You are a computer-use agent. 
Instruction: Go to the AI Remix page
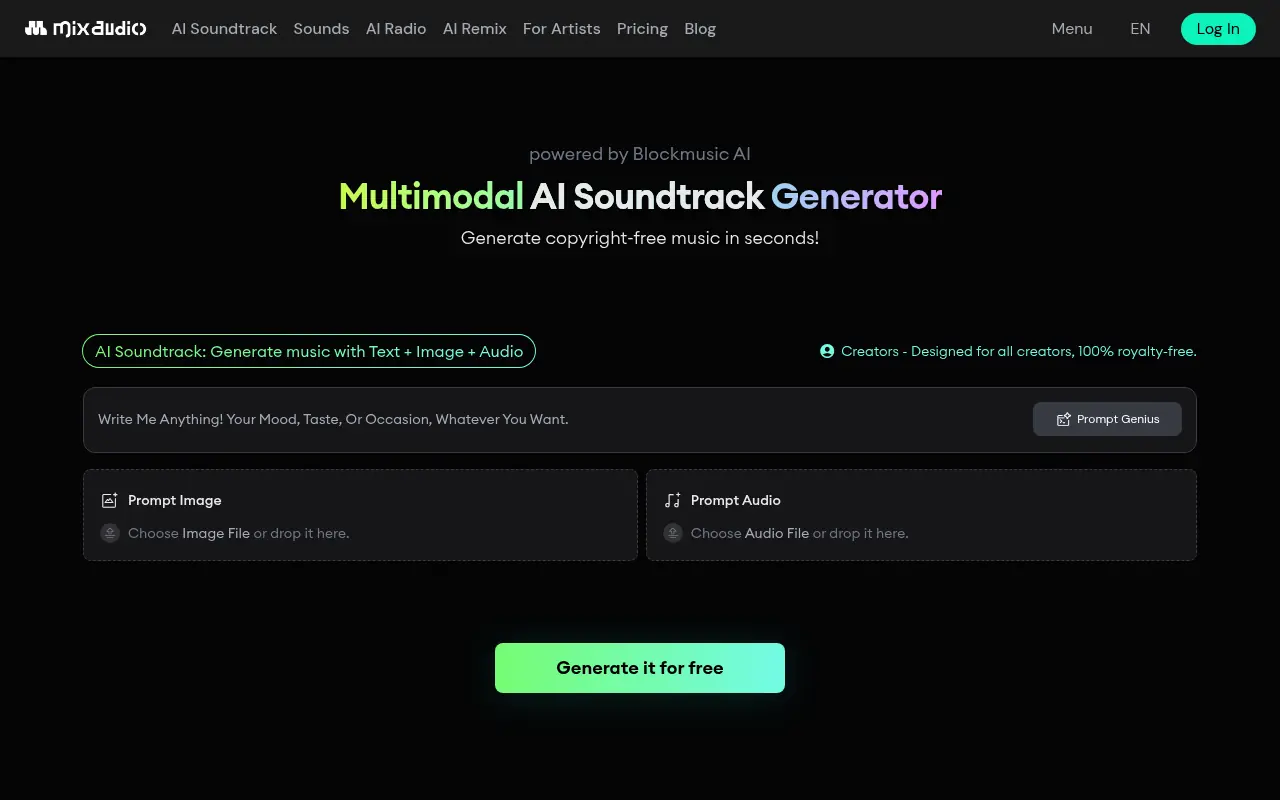click(474, 29)
